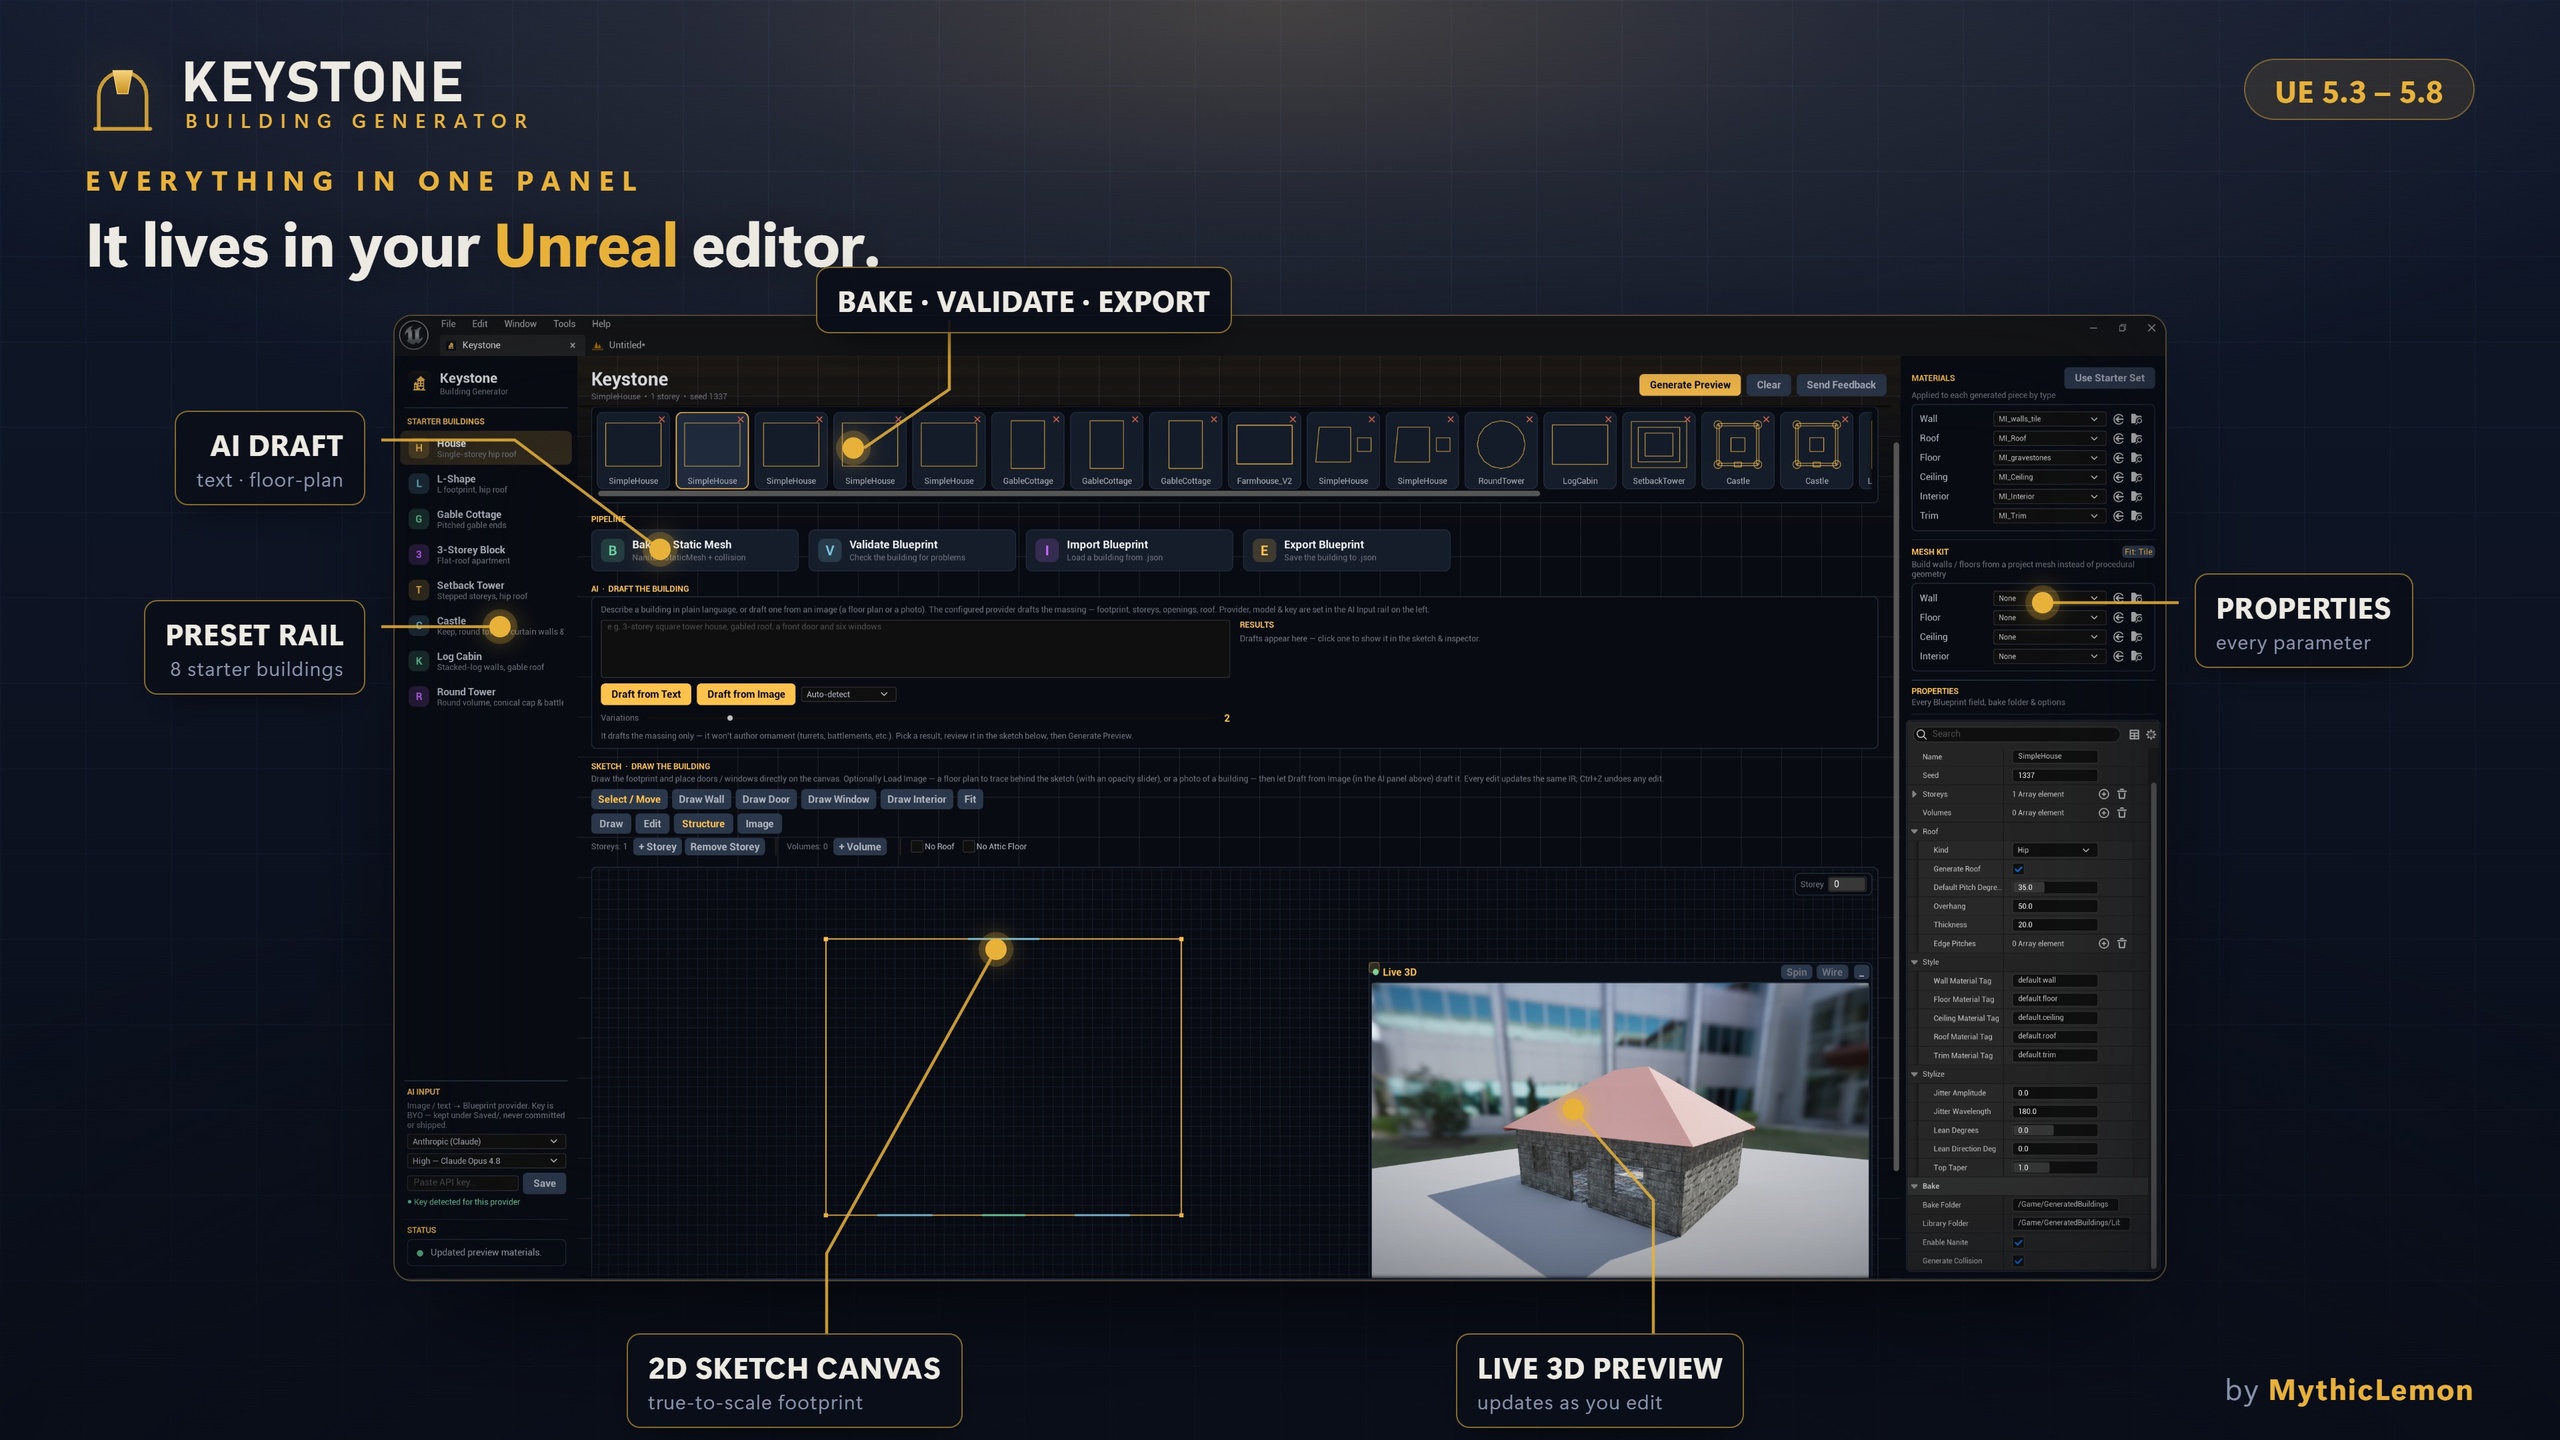Open the High – Claude Opus model dropdown

[x=486, y=1161]
